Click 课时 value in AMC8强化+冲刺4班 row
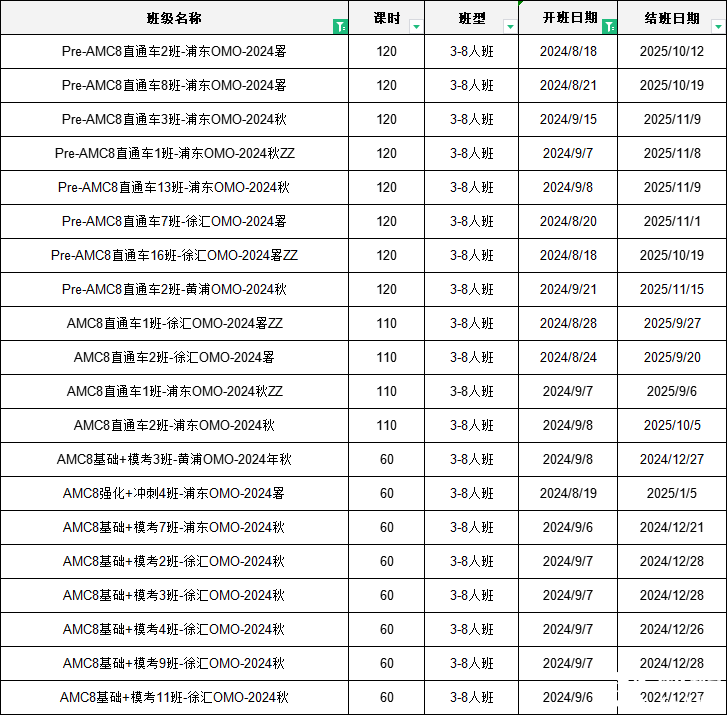This screenshot has width=727, height=715. tap(387, 493)
